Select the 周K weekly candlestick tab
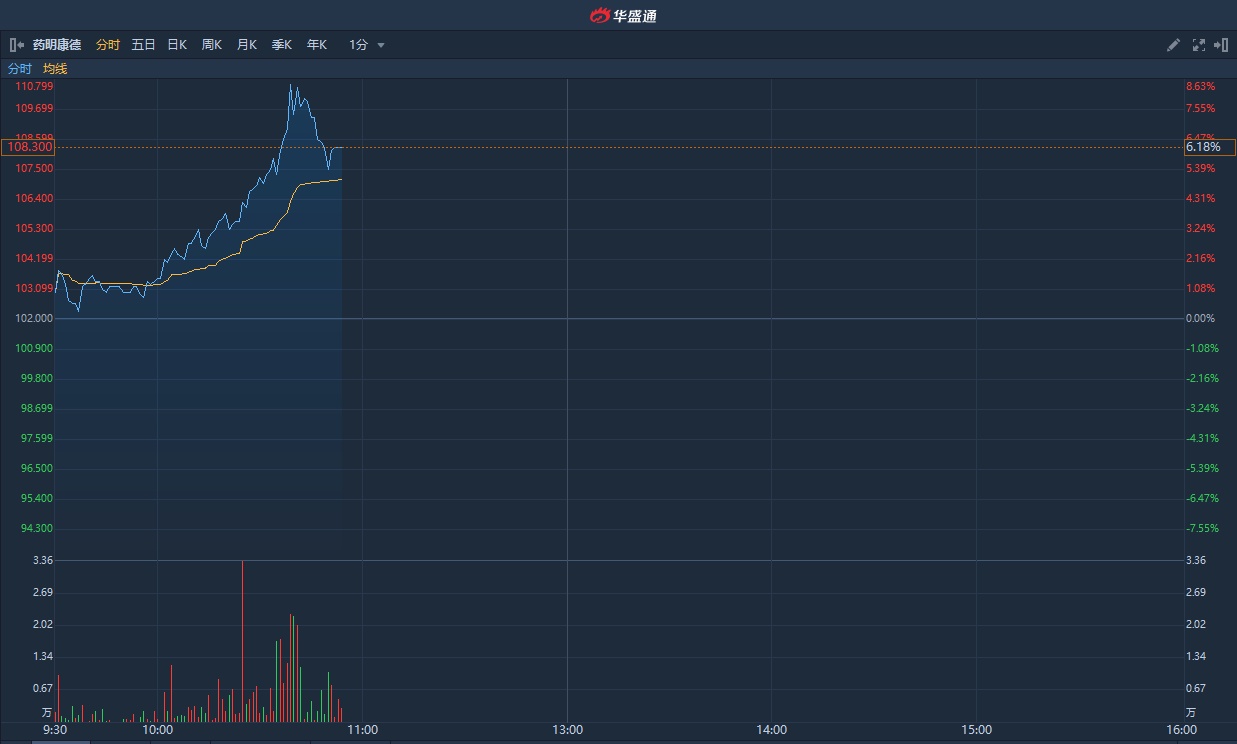The width and height of the screenshot is (1237, 744). [212, 45]
